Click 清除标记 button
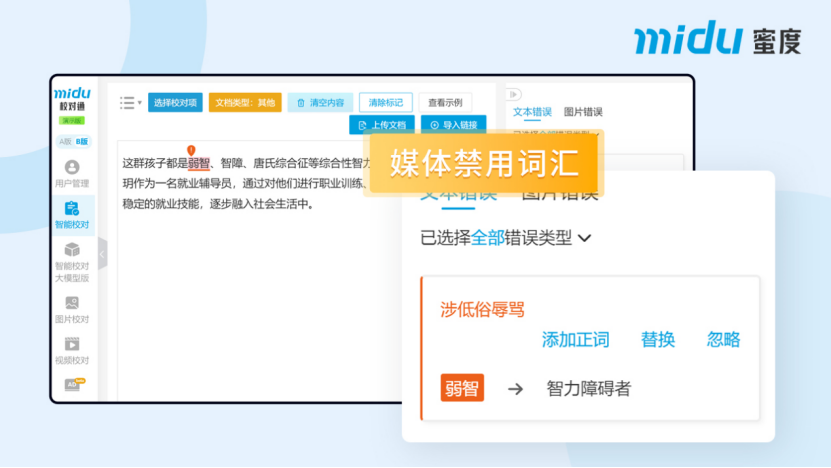 tap(385, 103)
